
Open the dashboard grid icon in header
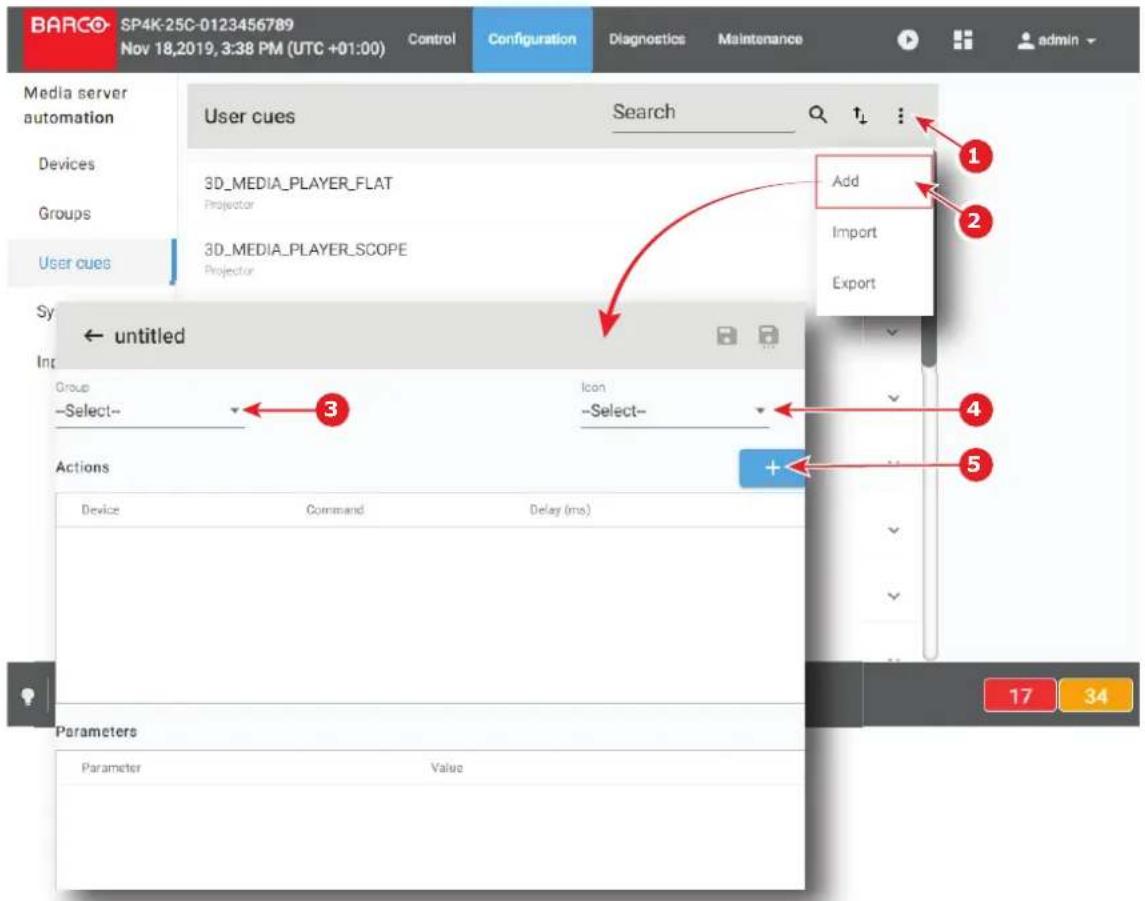(x=963, y=39)
